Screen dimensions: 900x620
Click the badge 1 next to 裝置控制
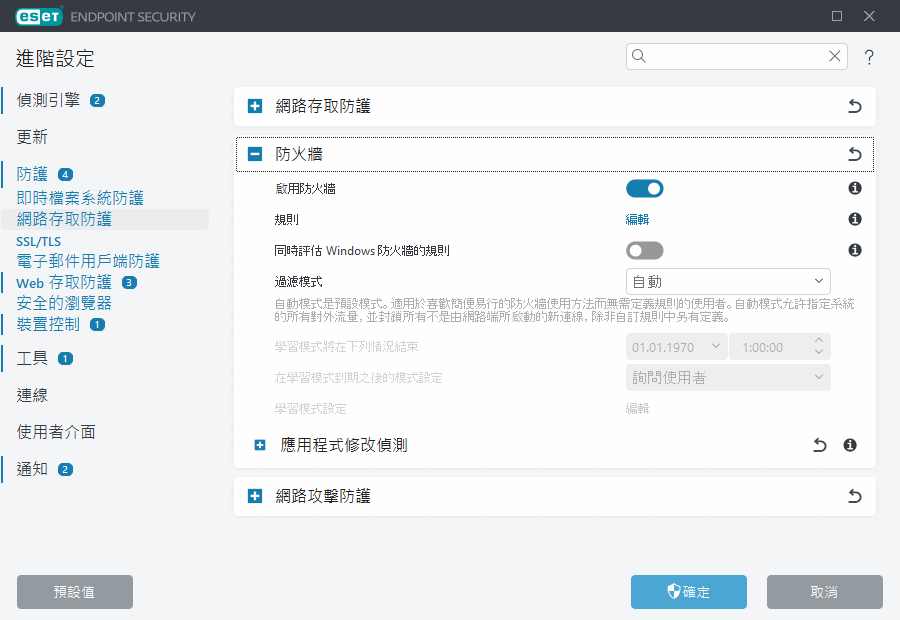[98, 324]
